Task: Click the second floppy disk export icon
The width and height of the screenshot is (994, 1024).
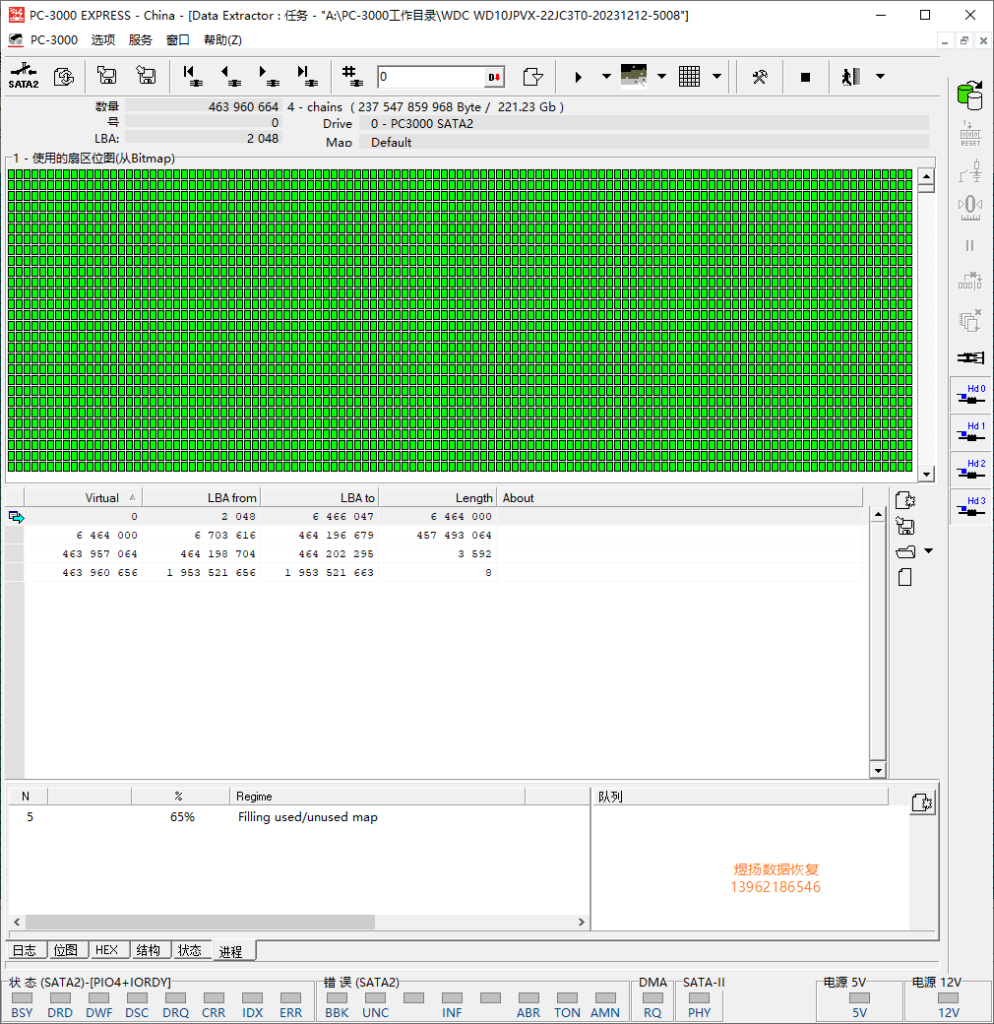Action: 146,76
